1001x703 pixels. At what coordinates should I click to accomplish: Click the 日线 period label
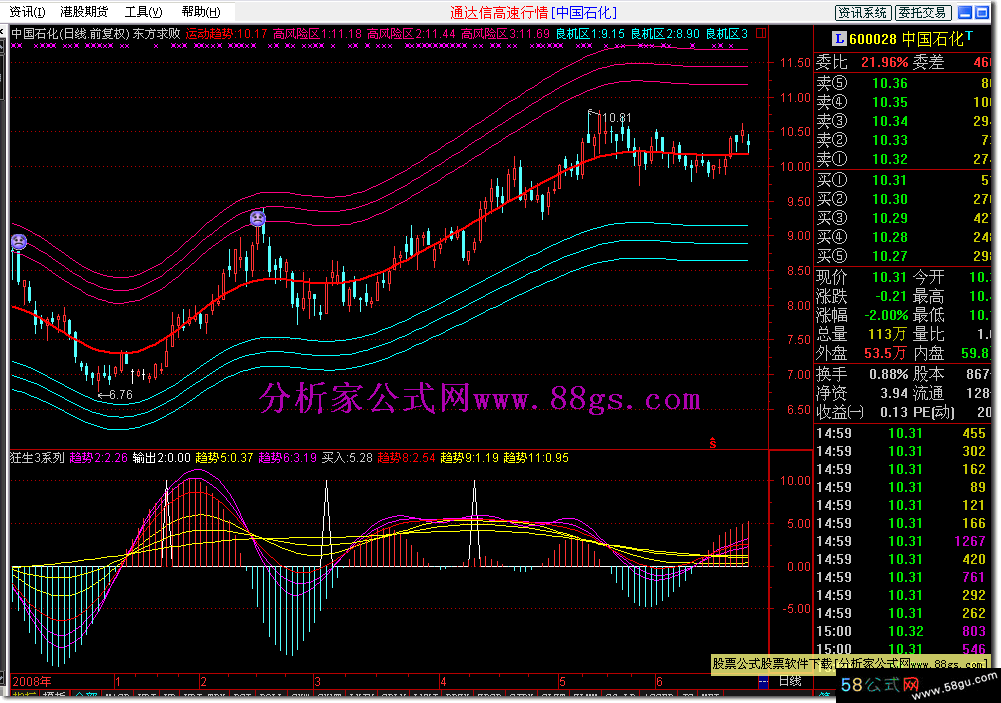[x=790, y=681]
